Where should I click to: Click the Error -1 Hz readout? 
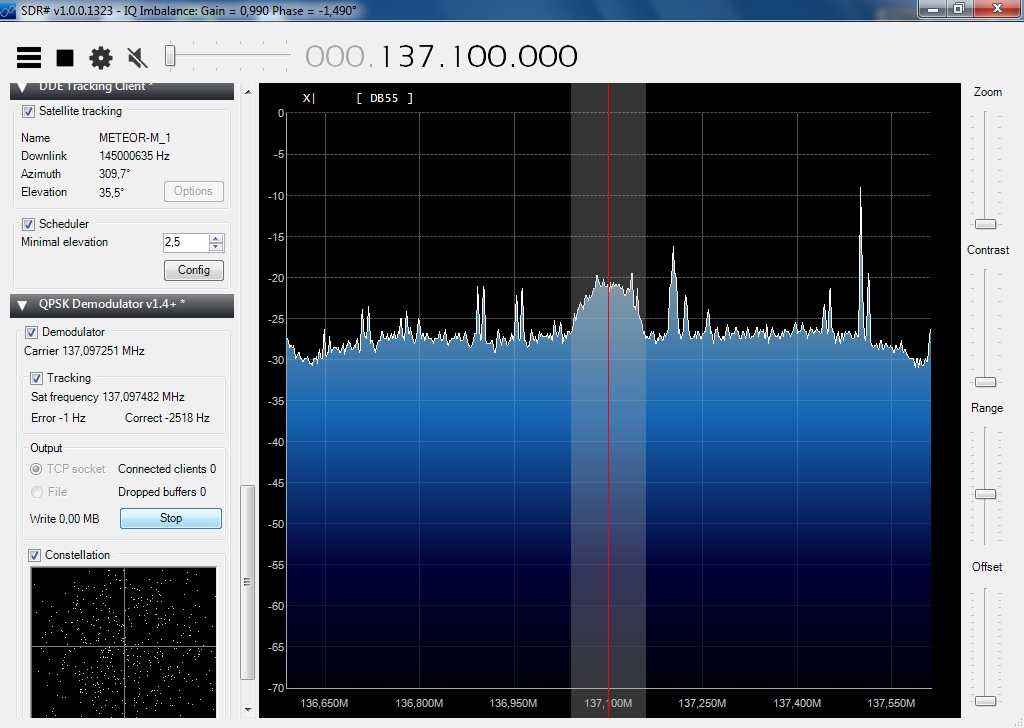[x=58, y=419]
